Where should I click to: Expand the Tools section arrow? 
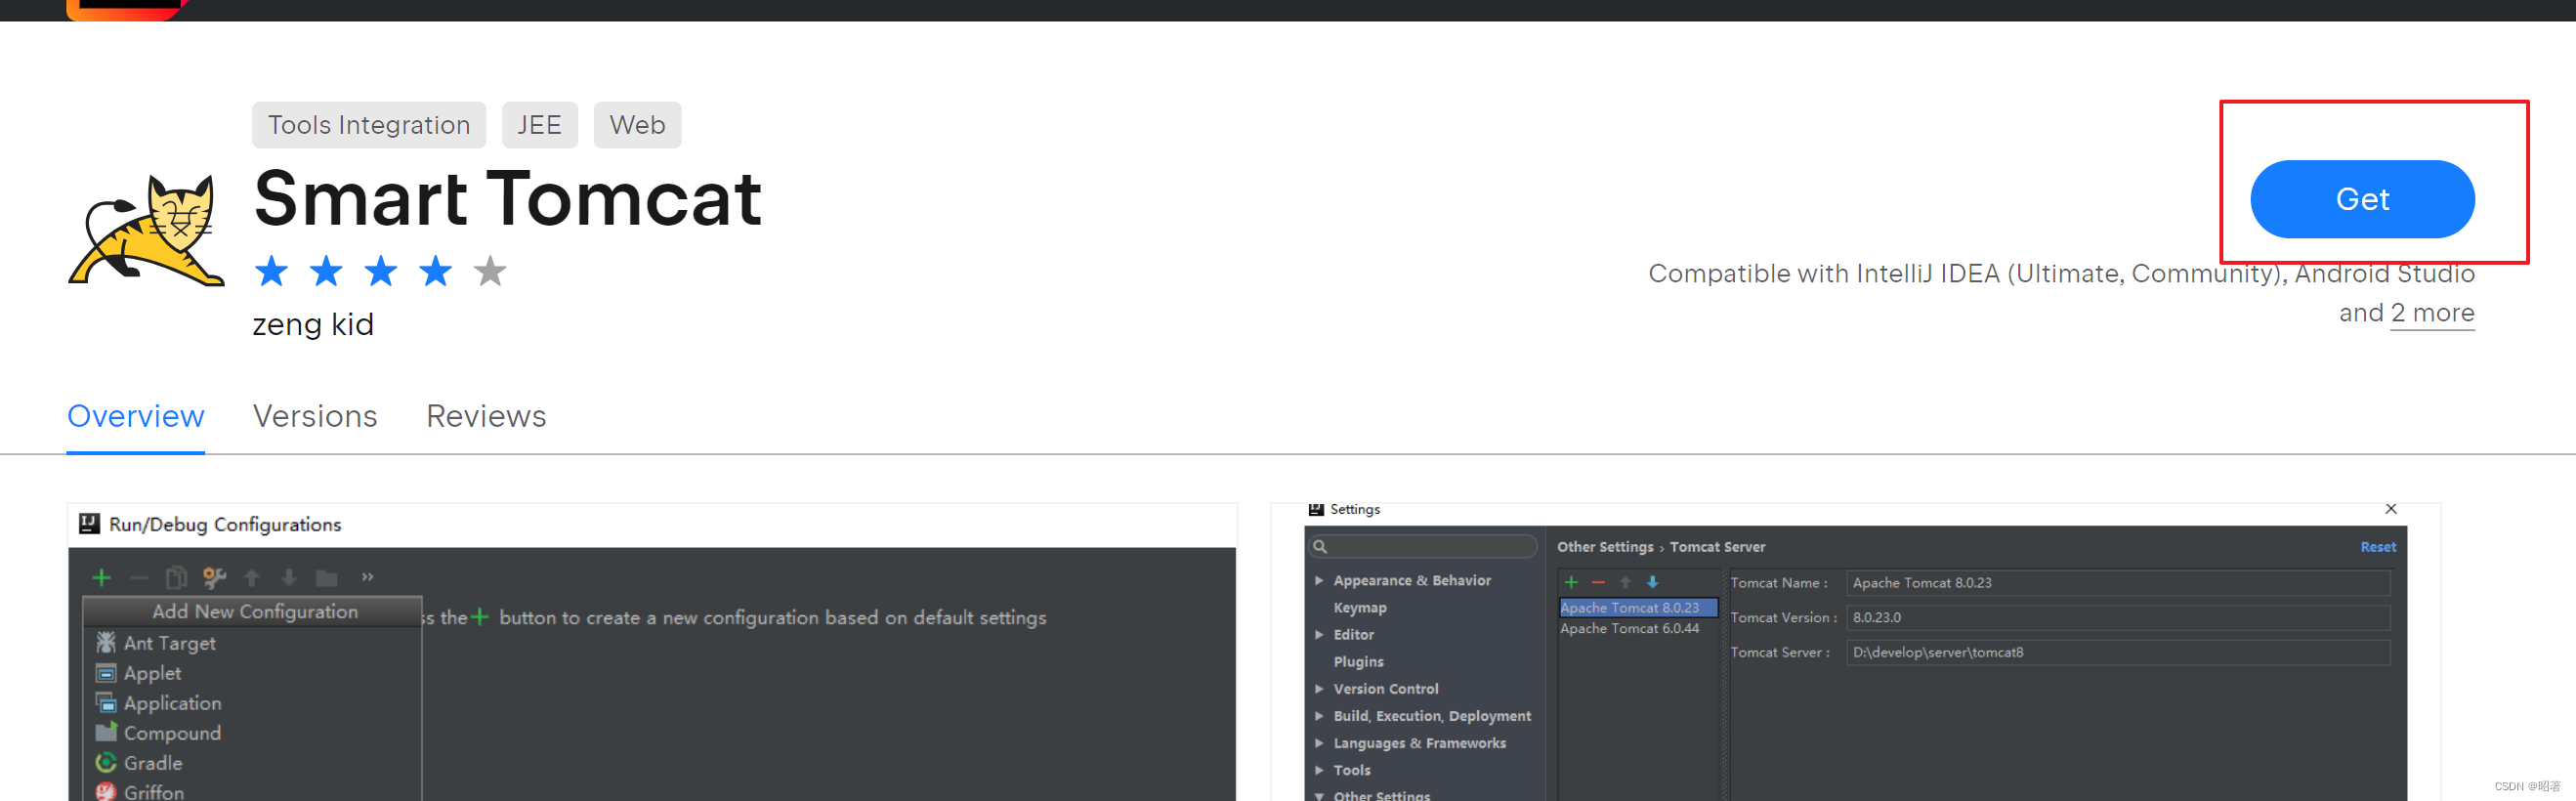click(1319, 769)
